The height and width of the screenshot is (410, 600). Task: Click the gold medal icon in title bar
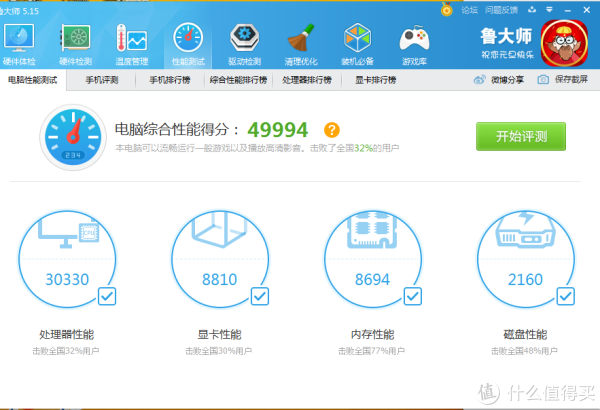click(447, 10)
